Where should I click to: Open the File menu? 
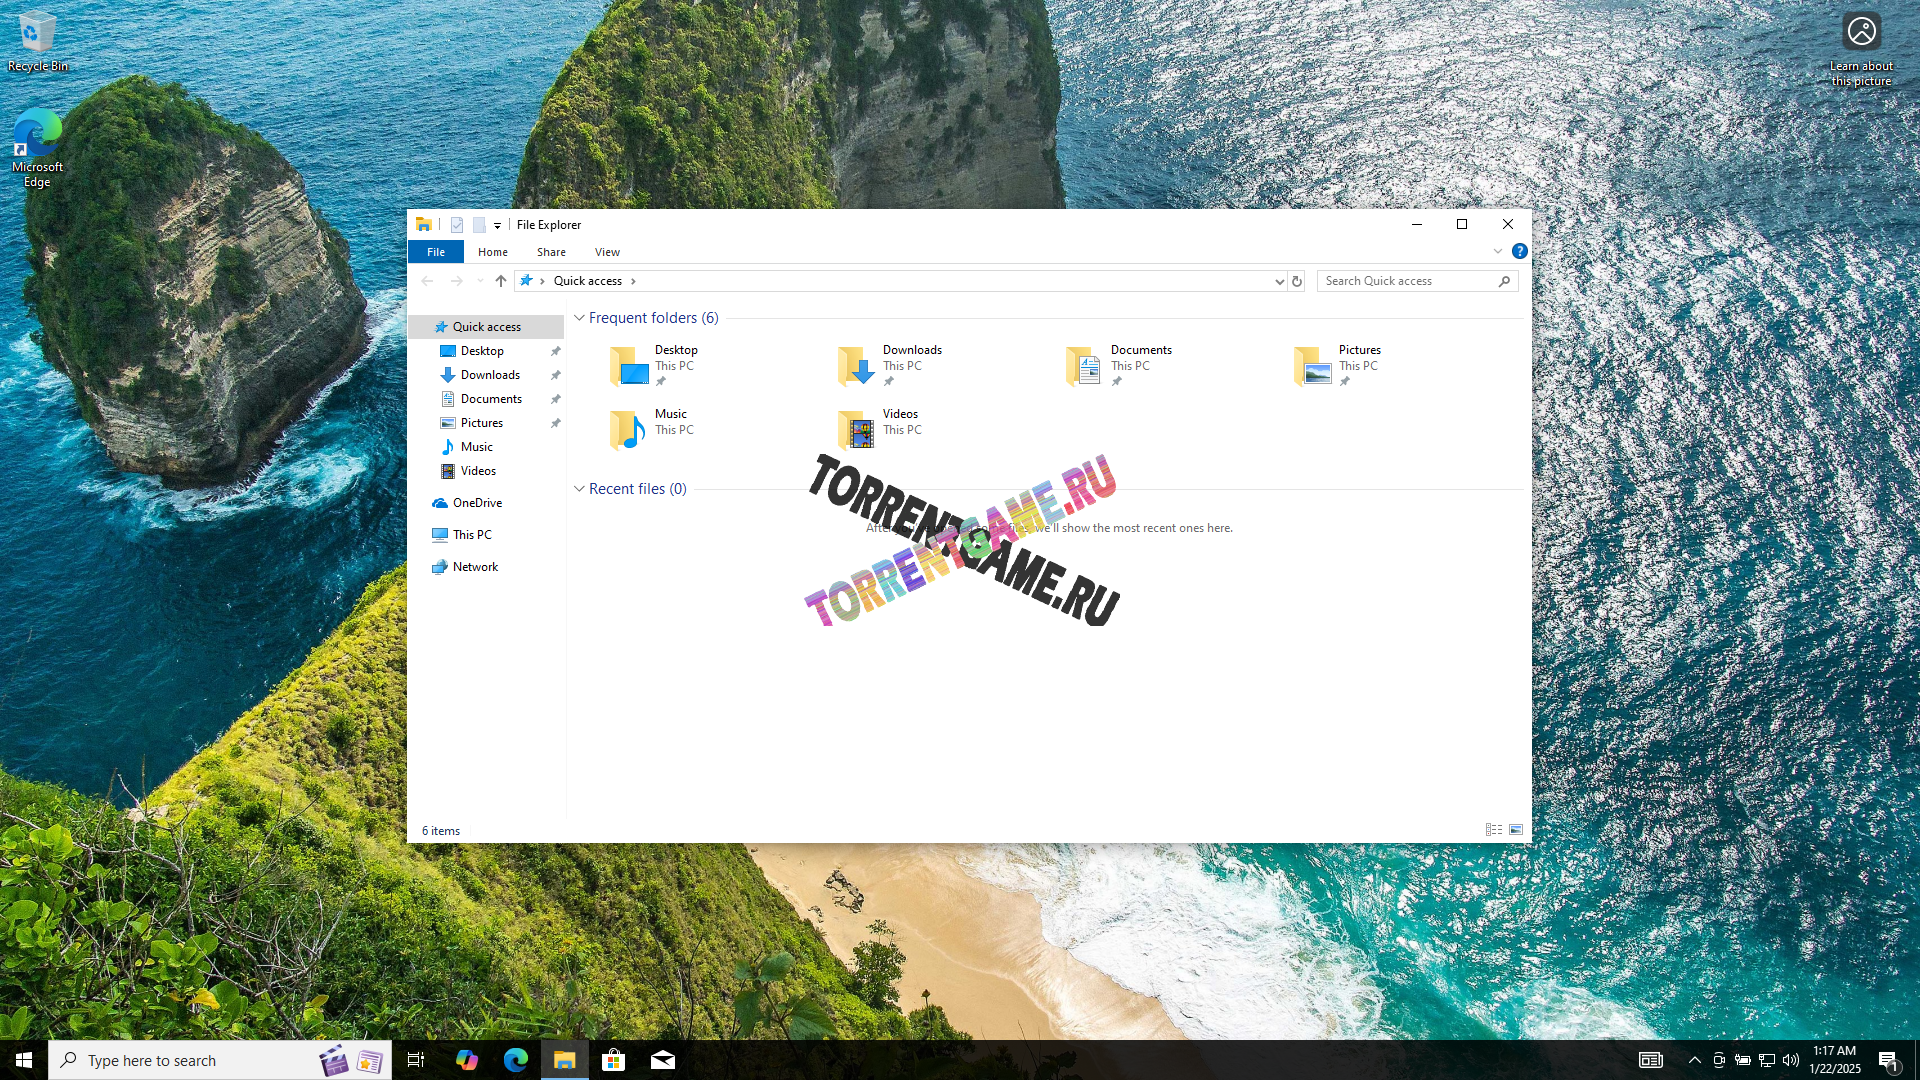pyautogui.click(x=436, y=252)
